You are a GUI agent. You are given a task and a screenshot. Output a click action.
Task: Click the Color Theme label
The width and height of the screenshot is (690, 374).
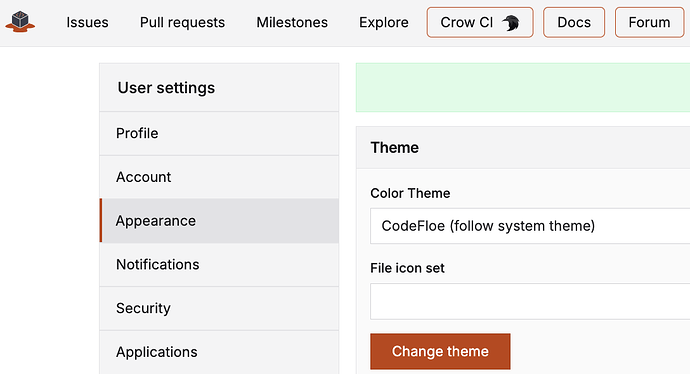(x=410, y=193)
